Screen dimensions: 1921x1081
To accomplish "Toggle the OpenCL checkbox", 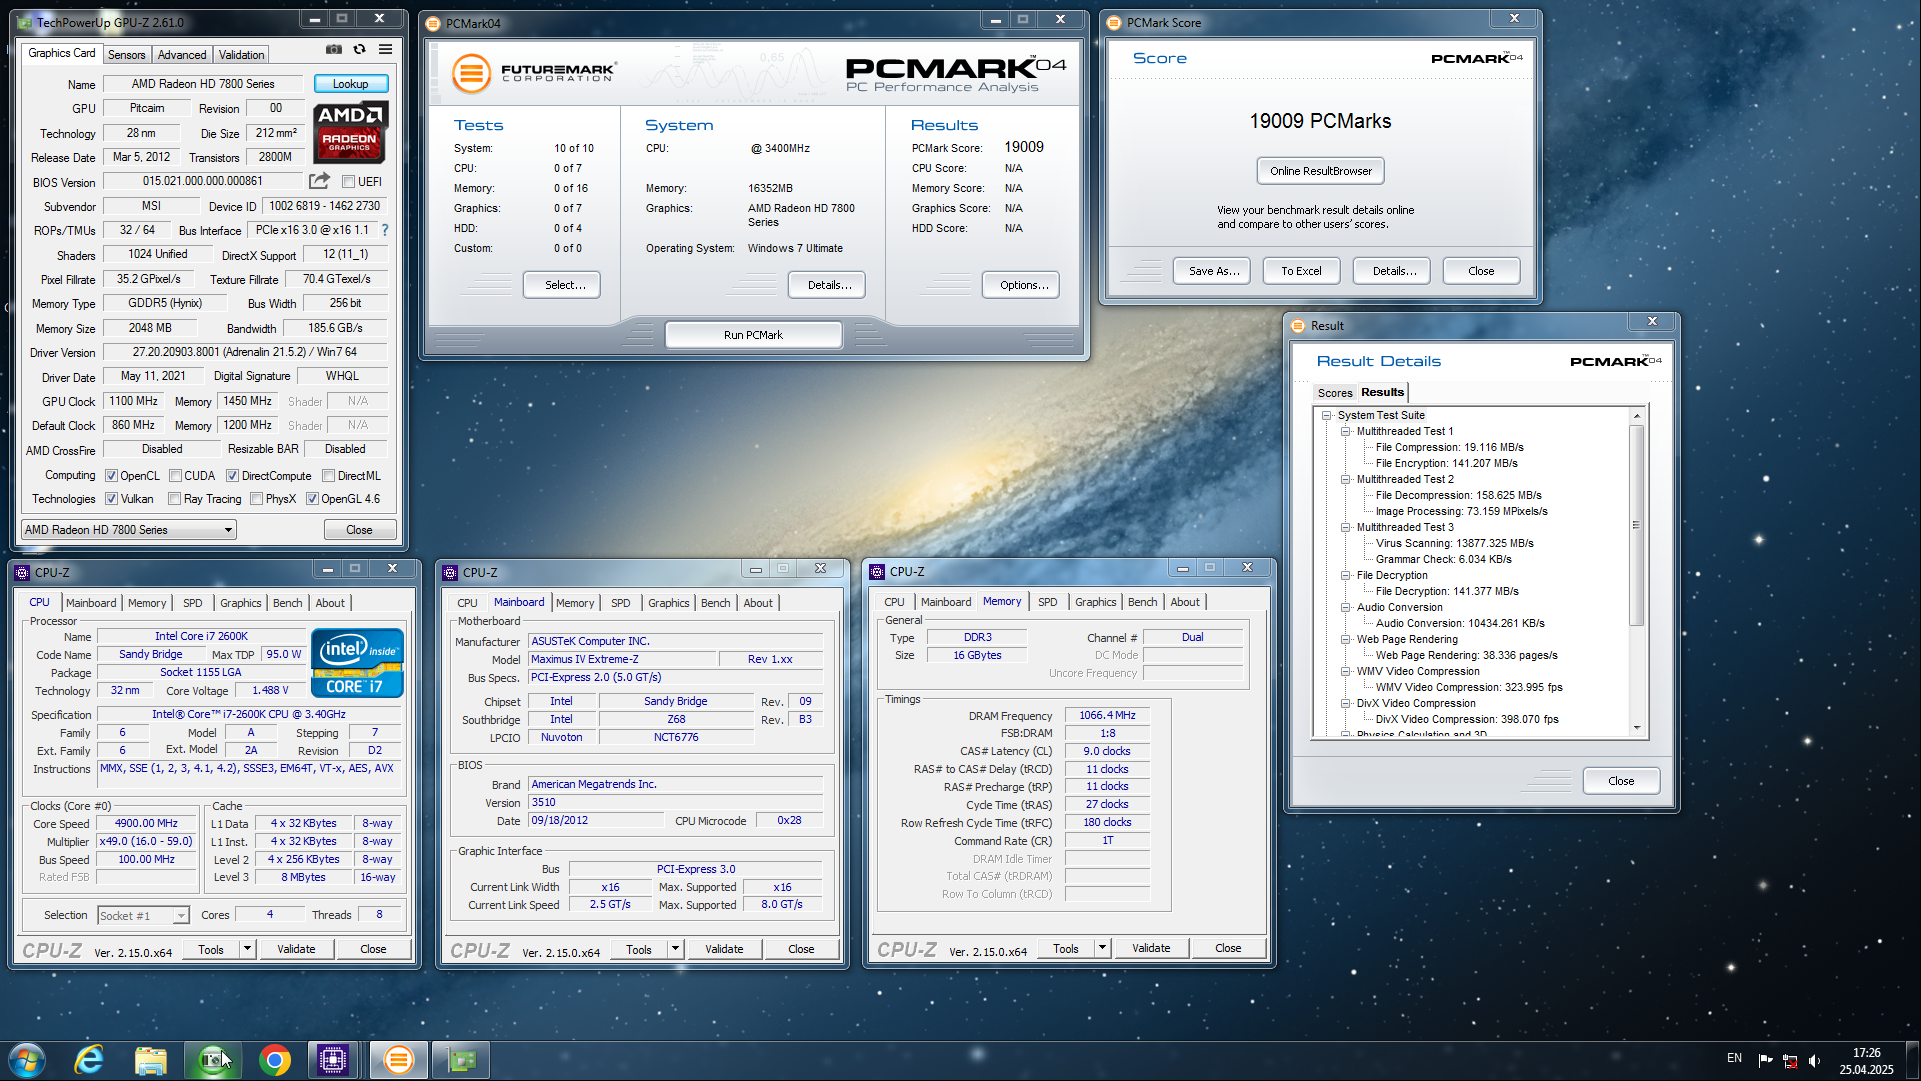I will point(112,476).
